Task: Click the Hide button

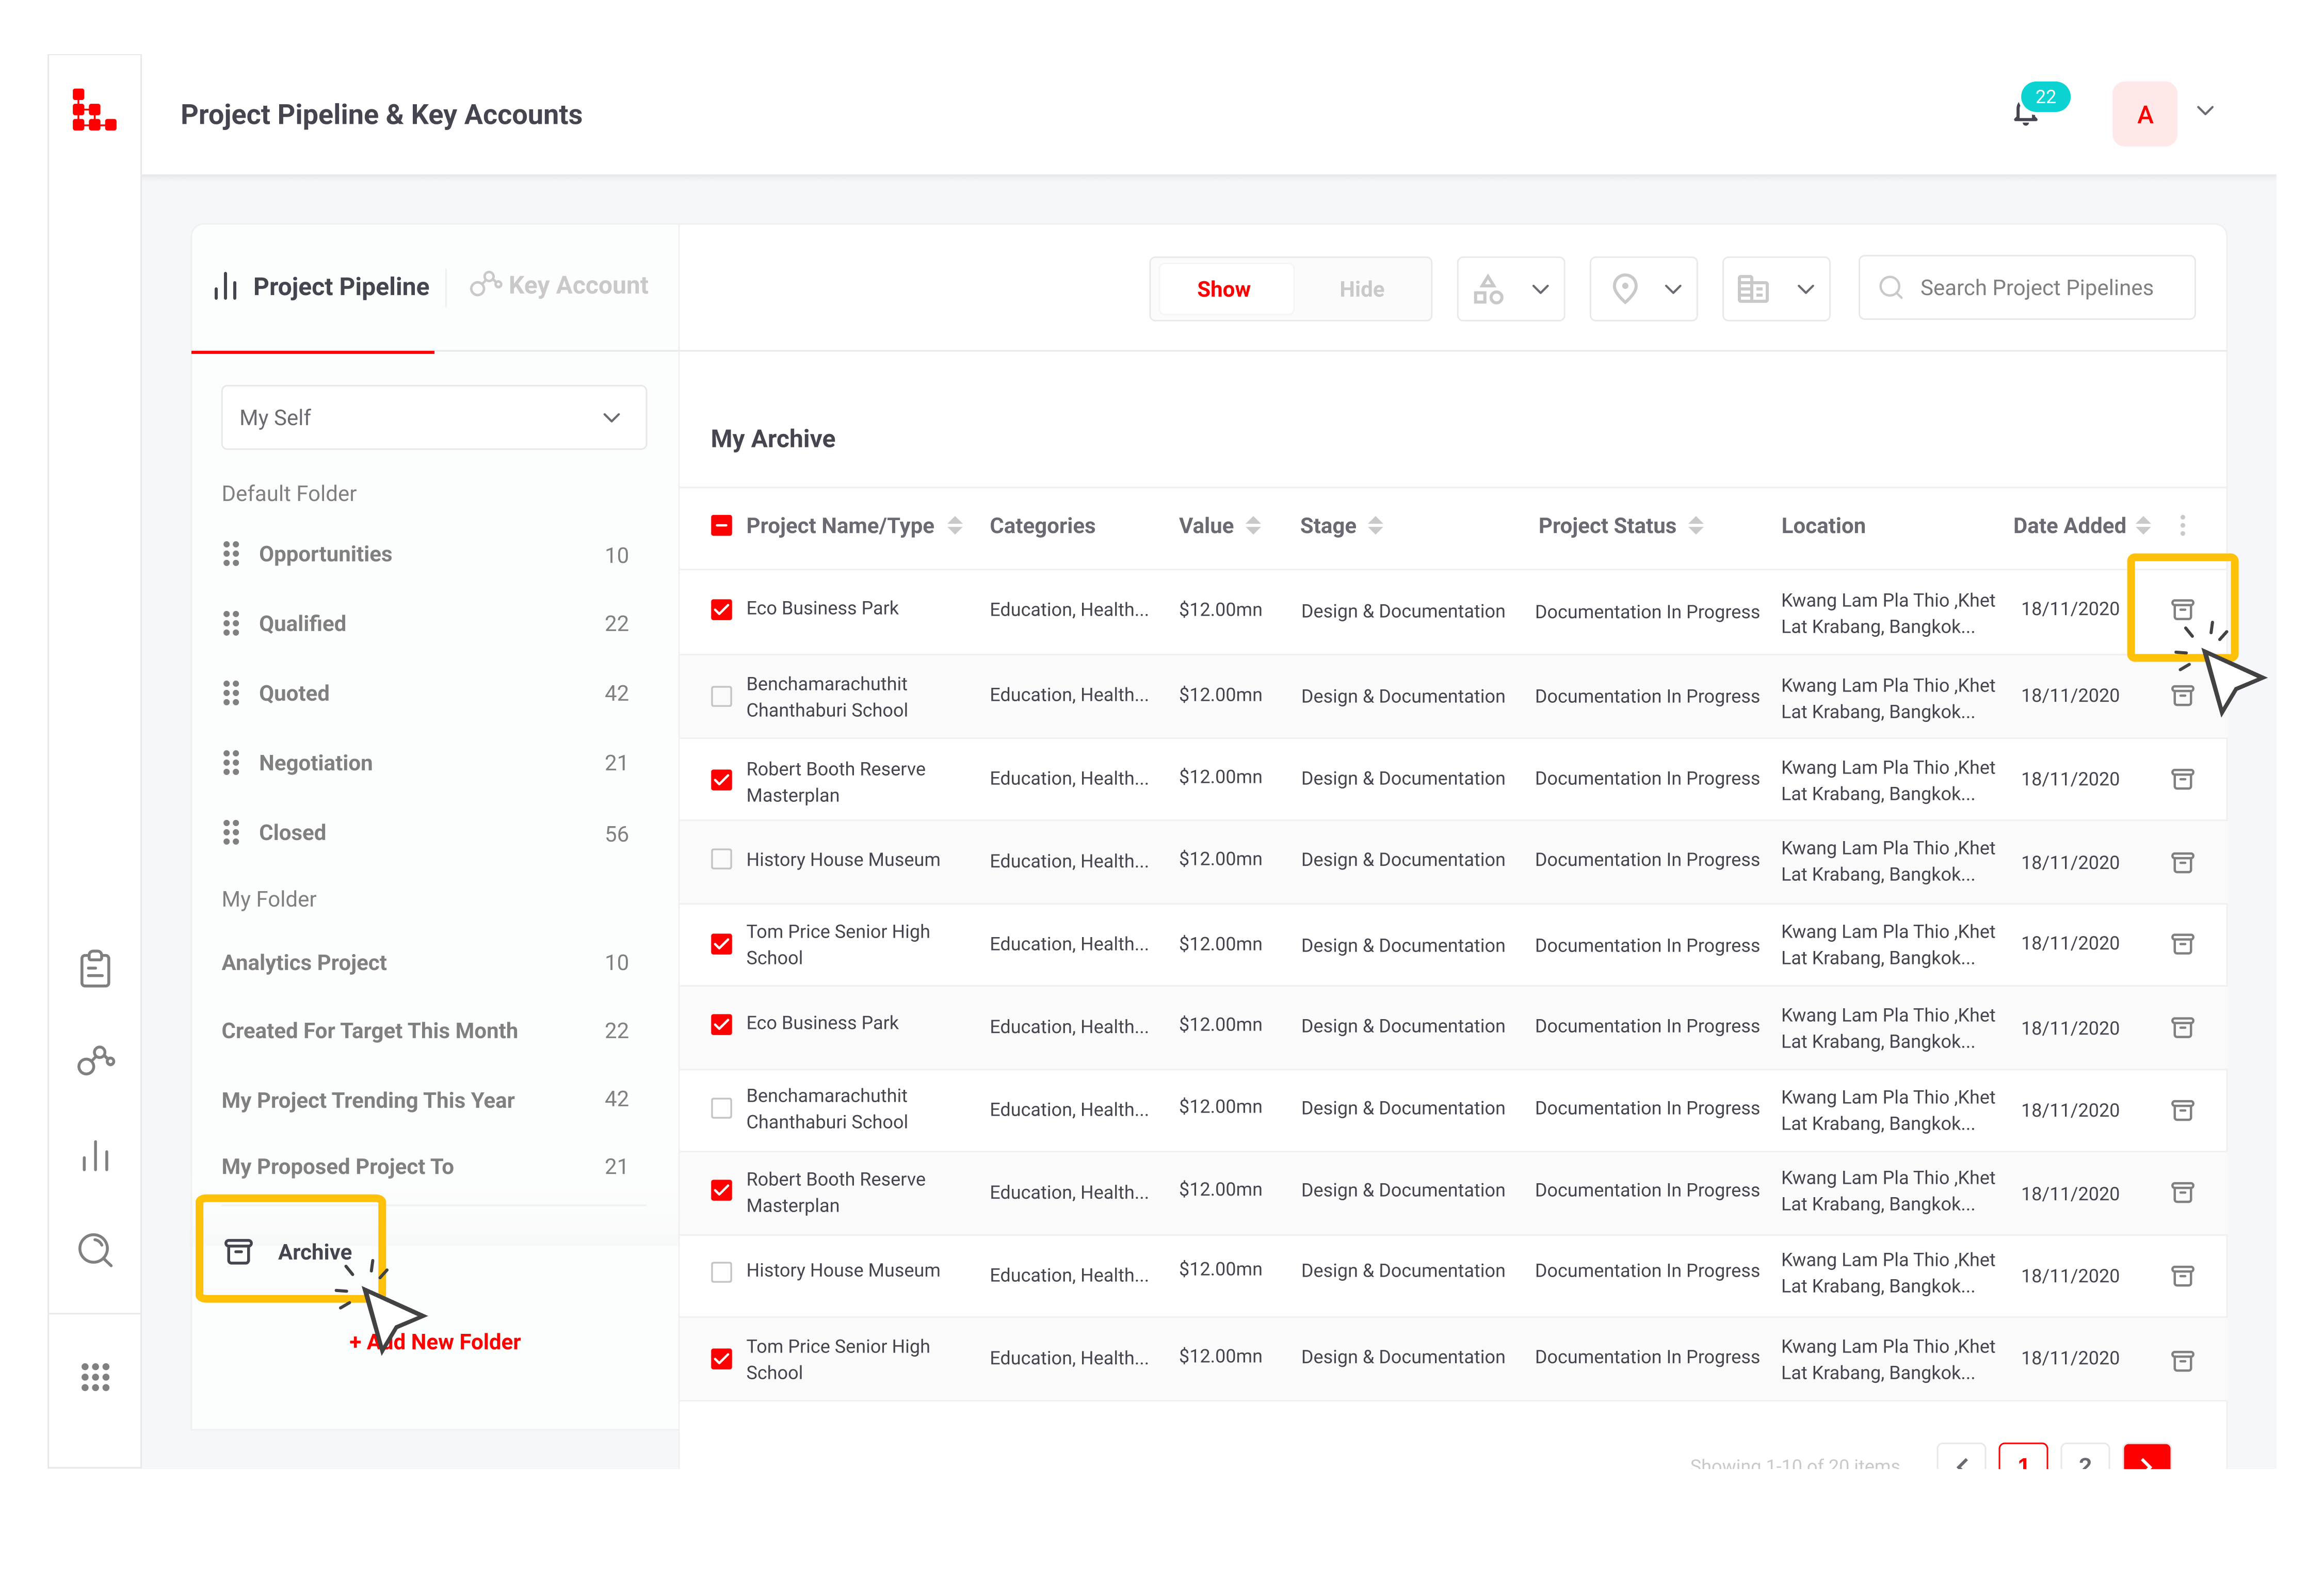Action: coord(1361,289)
